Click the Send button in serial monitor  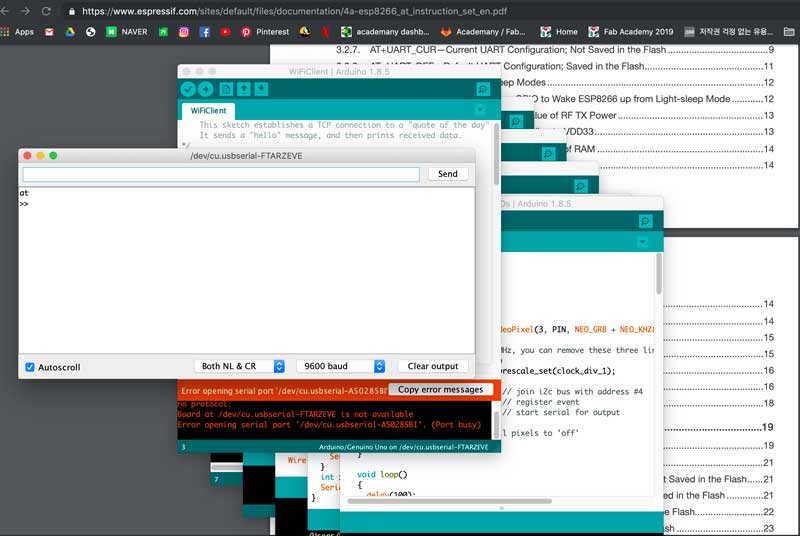pos(447,174)
